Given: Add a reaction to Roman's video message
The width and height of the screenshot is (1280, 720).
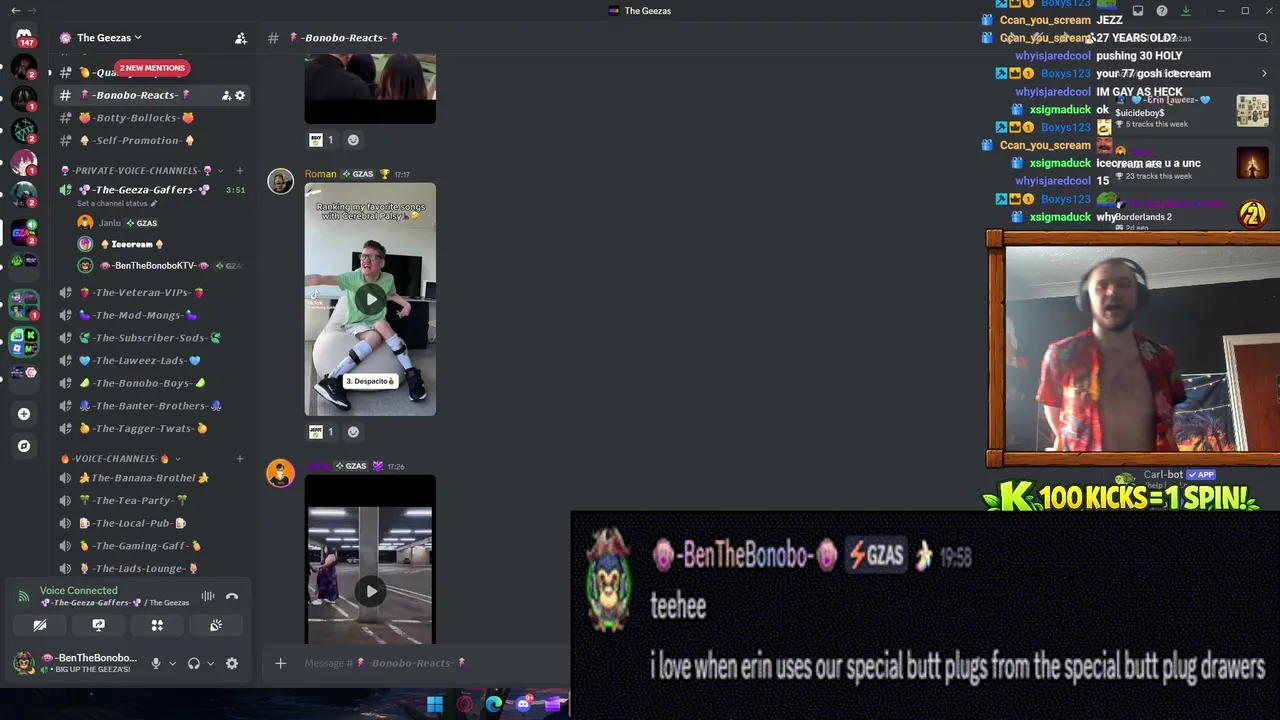Looking at the screenshot, I should point(353,432).
